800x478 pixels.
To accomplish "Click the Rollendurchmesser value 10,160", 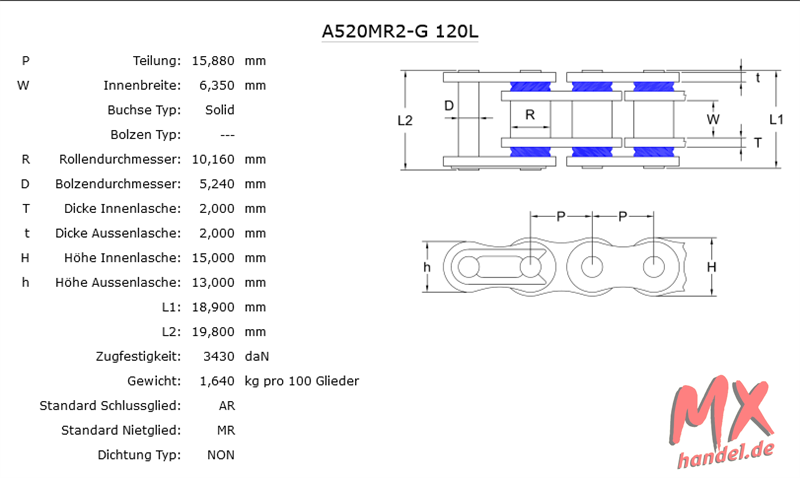I will (x=211, y=159).
